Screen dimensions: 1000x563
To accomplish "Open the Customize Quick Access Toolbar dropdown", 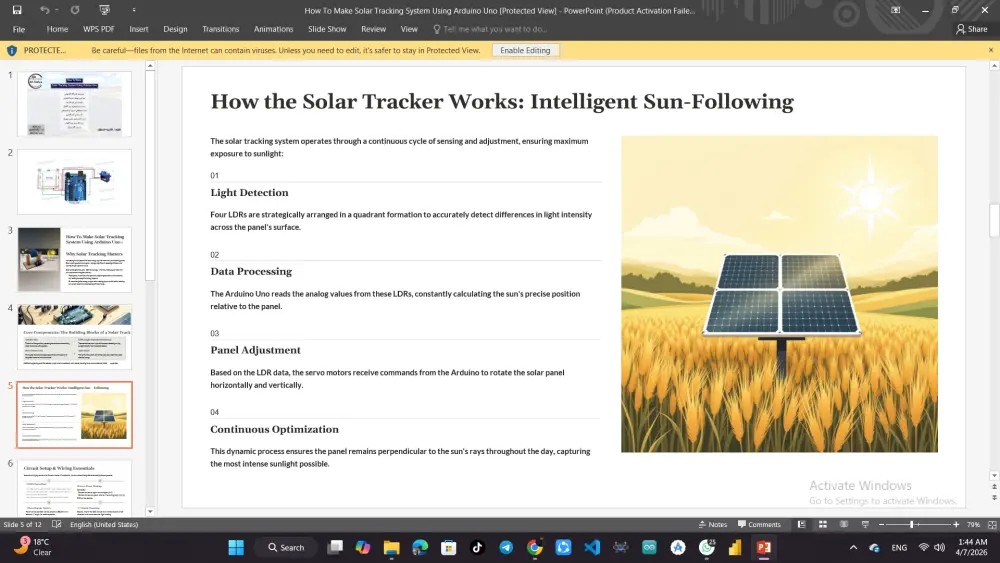I will click(134, 10).
